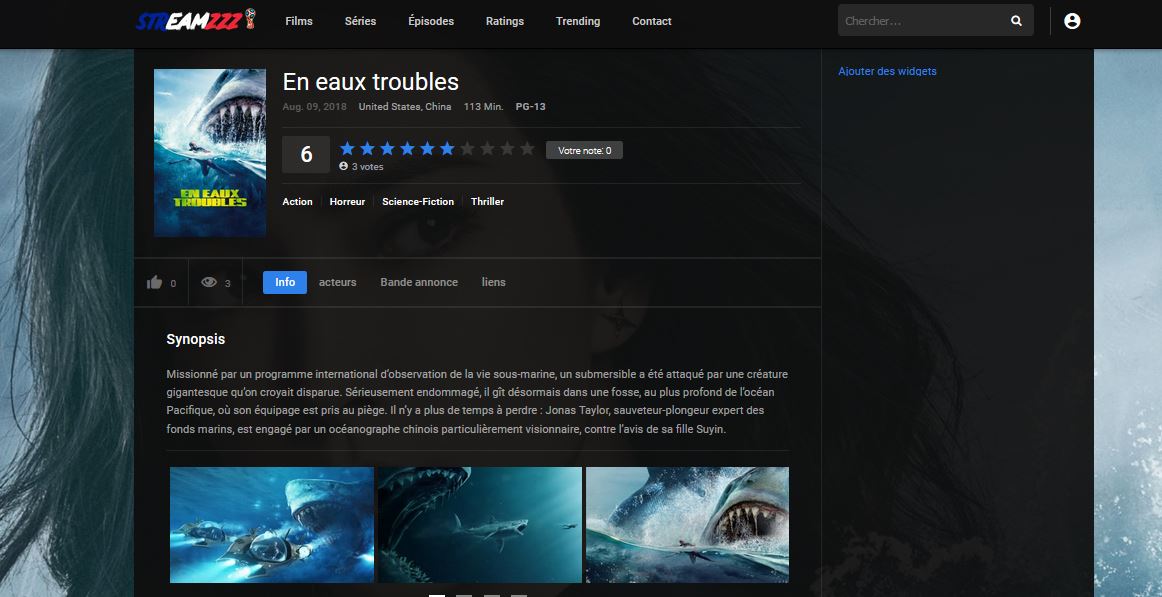Go to the Ratings page
1162x597 pixels.
coord(505,21)
